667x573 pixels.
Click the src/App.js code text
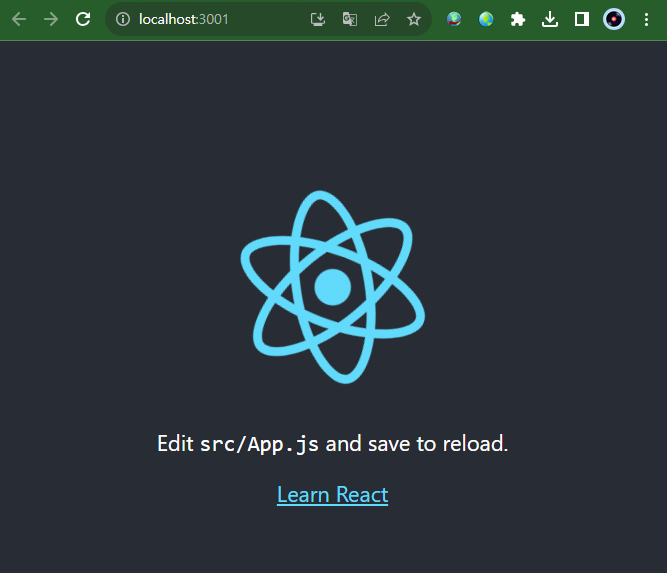pyautogui.click(x=259, y=444)
